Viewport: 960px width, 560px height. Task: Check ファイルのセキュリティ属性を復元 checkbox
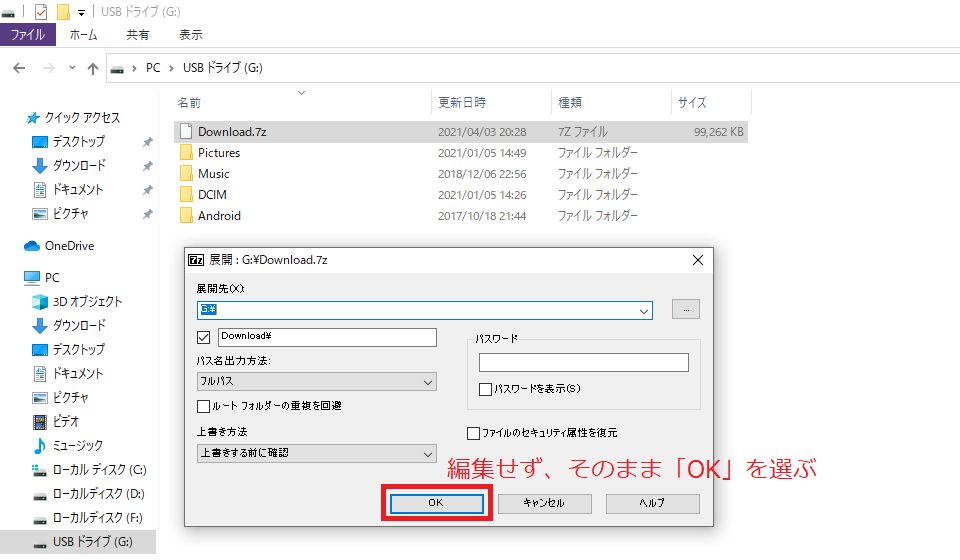pyautogui.click(x=473, y=433)
